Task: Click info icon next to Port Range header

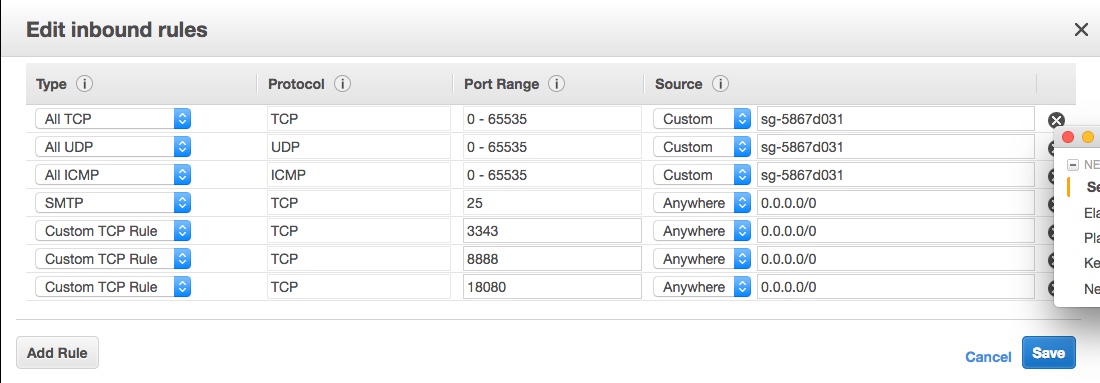Action: 556,84
